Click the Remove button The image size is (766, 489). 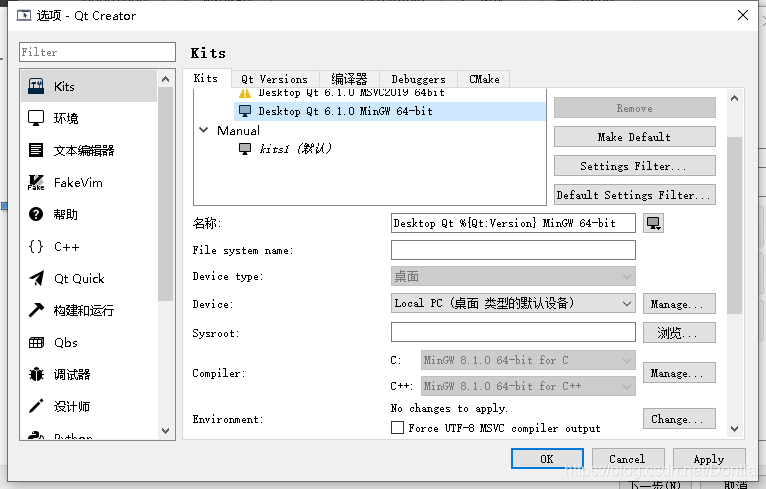pos(635,108)
